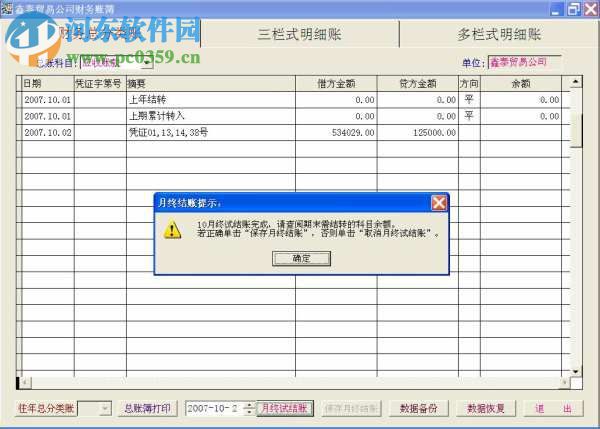The height and width of the screenshot is (429, 600).
Task: Click the 借方金额 column header
Action: (x=336, y=83)
